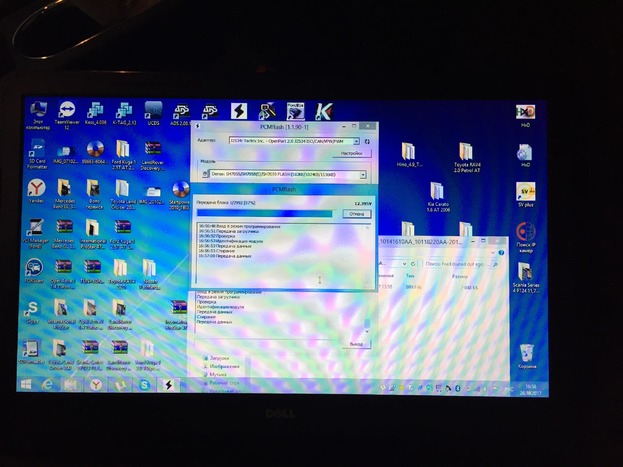The width and height of the screenshot is (623, 467).
Task: Click the Windows Start button
Action: (x=24, y=384)
